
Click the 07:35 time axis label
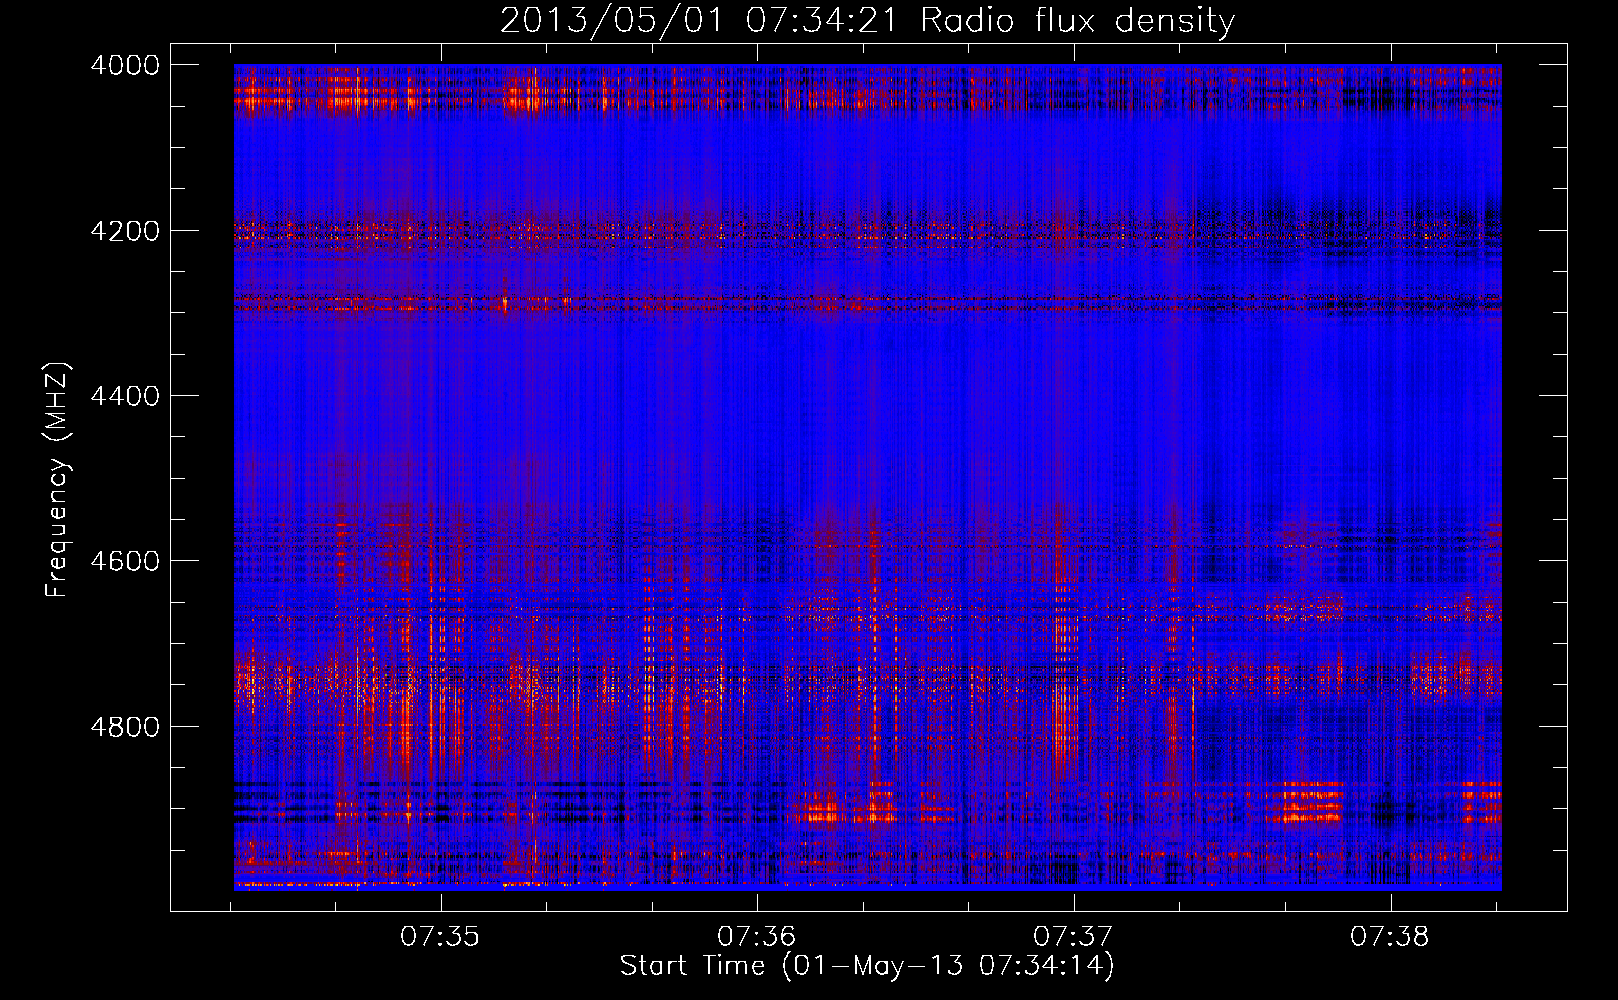pyautogui.click(x=440, y=937)
